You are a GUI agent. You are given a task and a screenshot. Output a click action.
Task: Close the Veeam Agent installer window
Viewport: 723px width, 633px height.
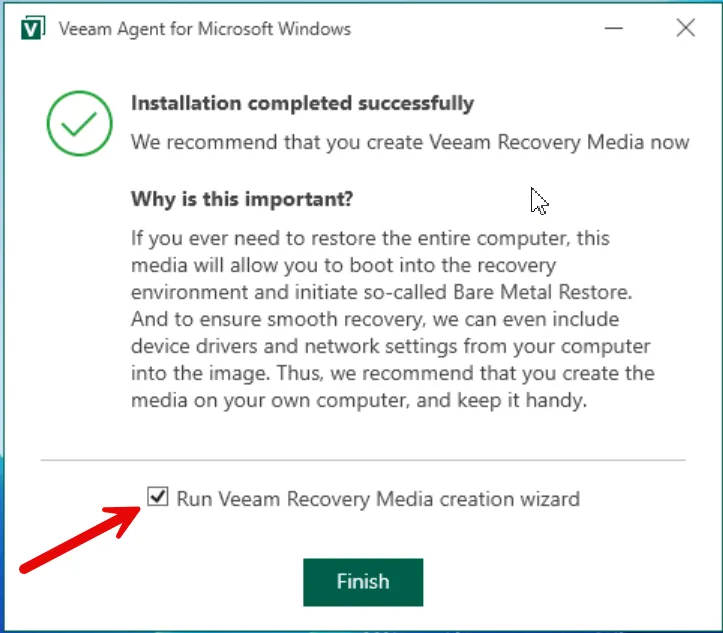685,28
